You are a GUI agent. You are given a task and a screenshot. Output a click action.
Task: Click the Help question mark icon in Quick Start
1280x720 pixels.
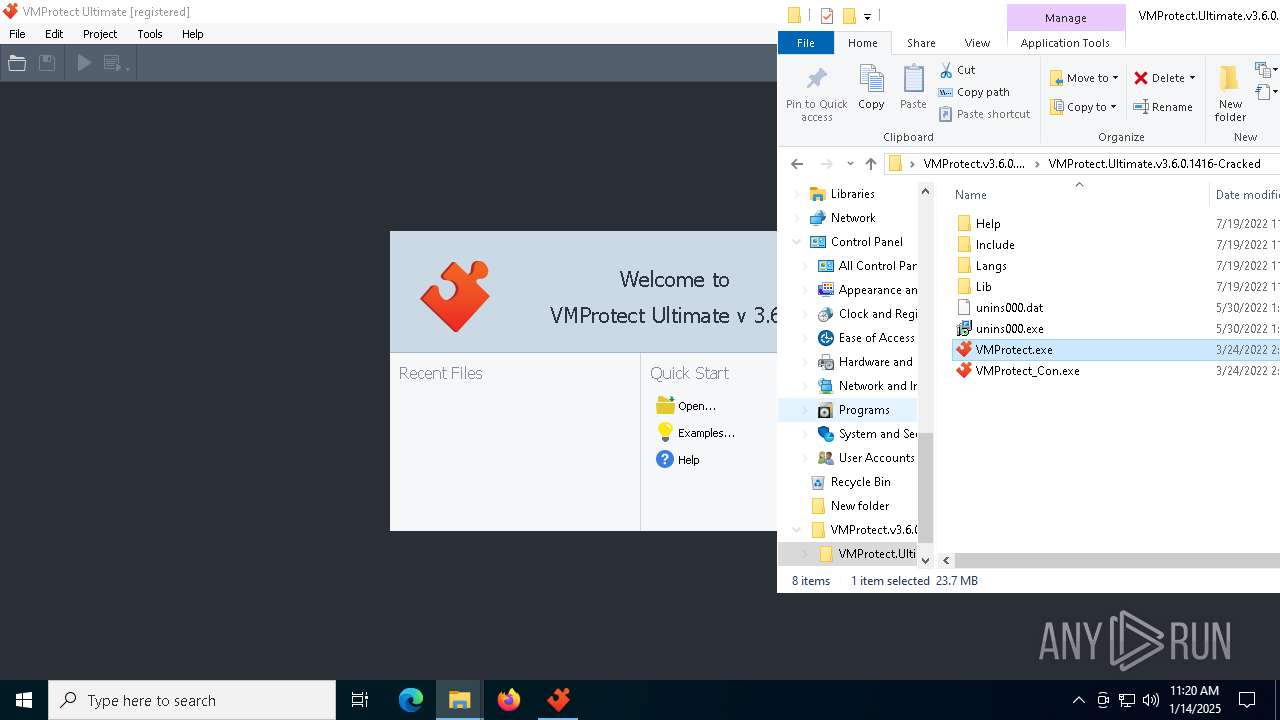(665, 459)
